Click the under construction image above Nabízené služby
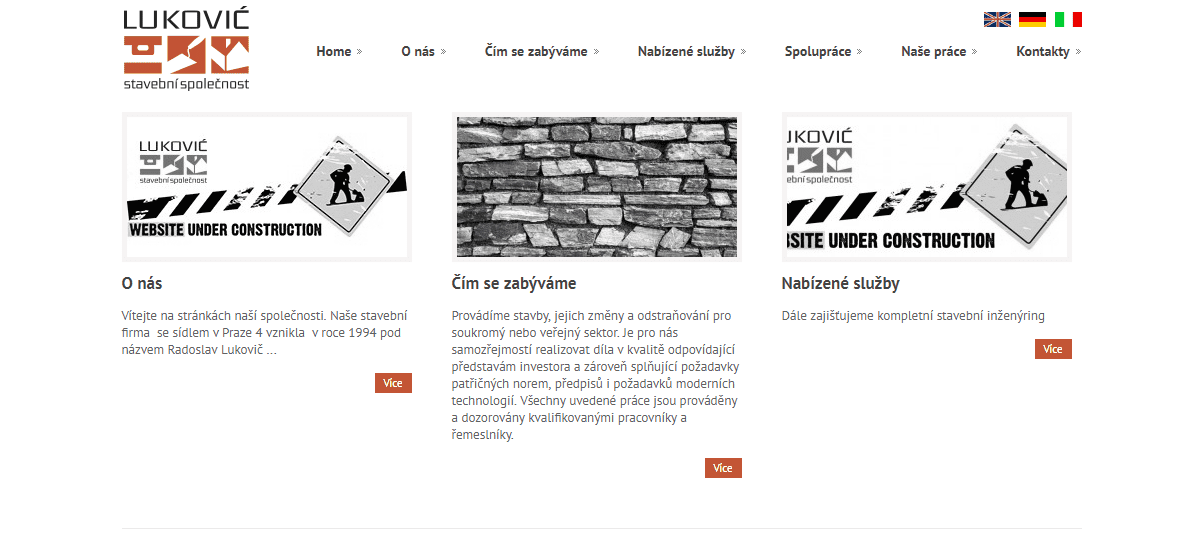This screenshot has width=1198, height=550. tap(927, 187)
